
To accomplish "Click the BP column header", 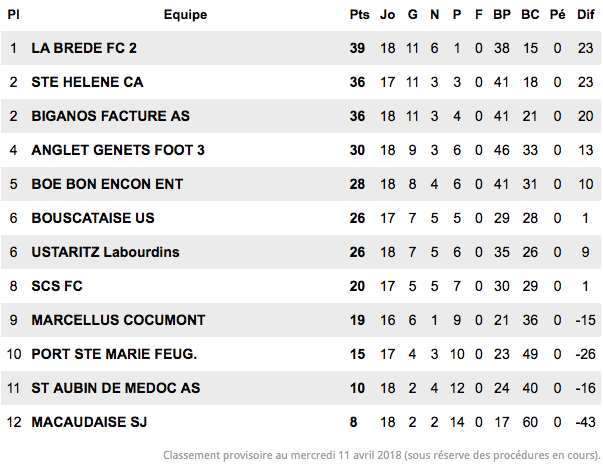I will pos(502,15).
